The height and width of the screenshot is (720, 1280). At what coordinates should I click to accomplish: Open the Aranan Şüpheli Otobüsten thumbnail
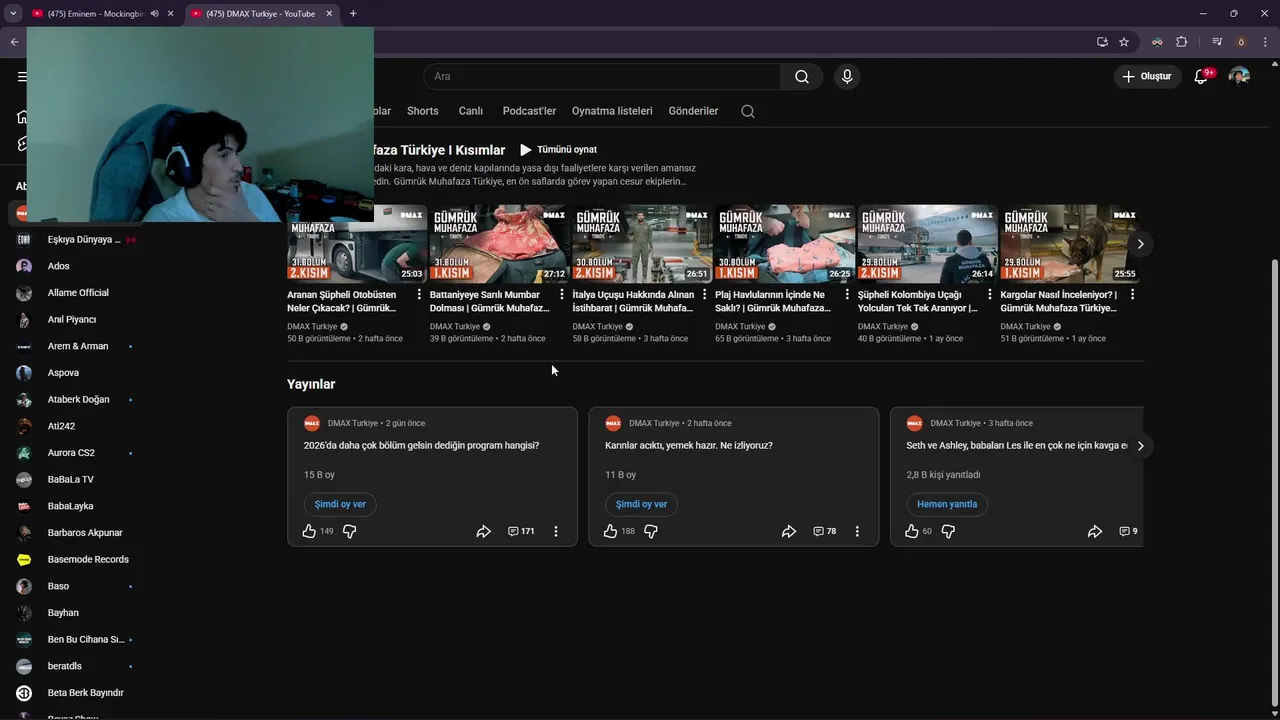[x=357, y=244]
